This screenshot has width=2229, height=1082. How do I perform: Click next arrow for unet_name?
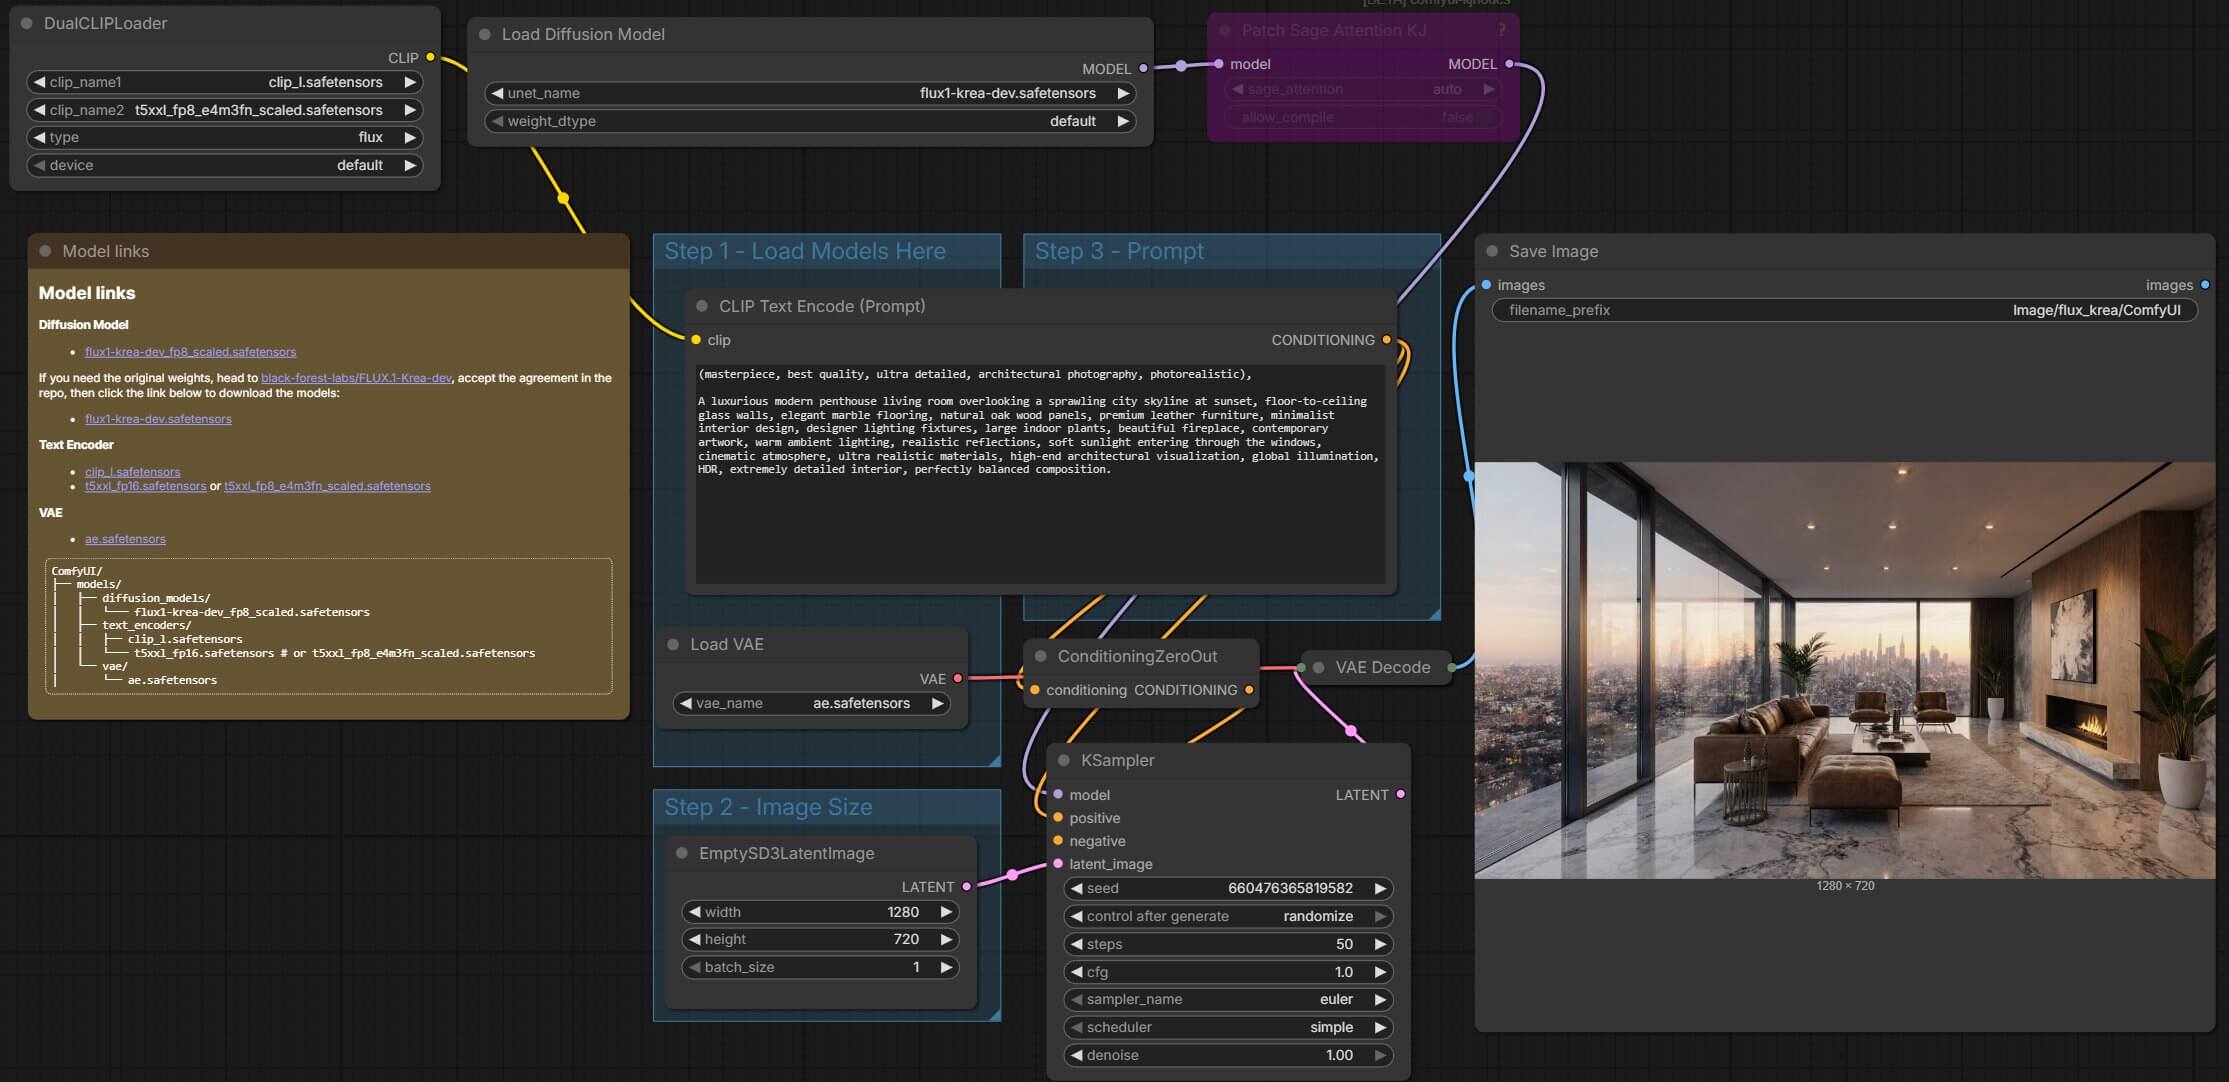[x=1123, y=93]
